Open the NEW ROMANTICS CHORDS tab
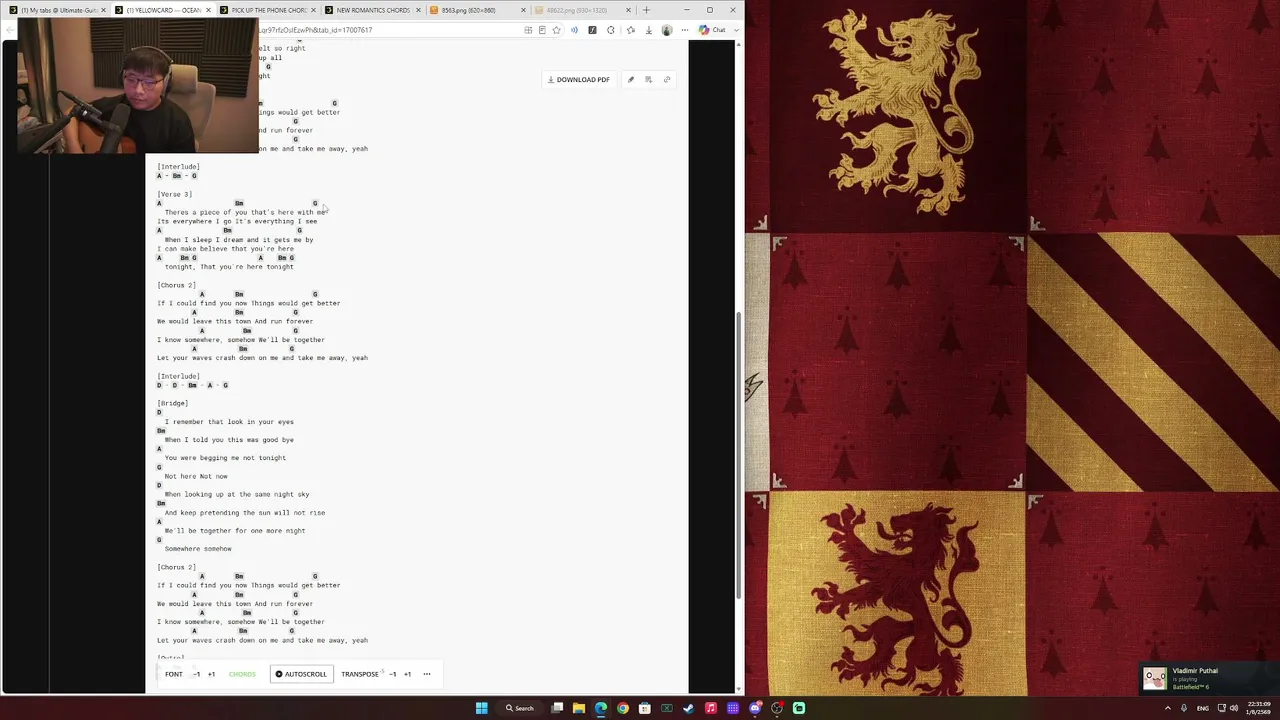This screenshot has height=720, width=1280. coord(371,10)
